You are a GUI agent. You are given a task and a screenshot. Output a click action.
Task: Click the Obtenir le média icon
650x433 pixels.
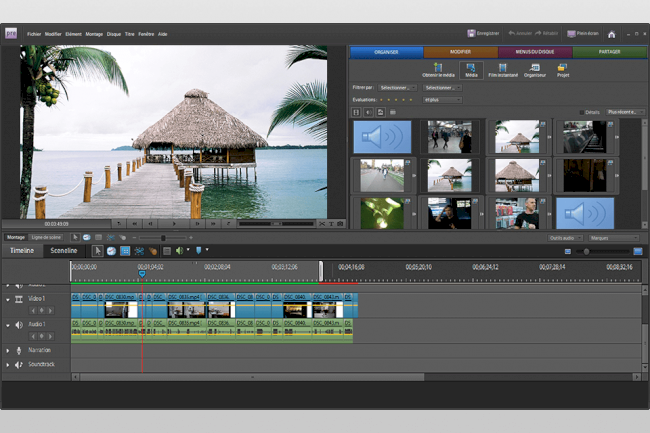(x=438, y=67)
